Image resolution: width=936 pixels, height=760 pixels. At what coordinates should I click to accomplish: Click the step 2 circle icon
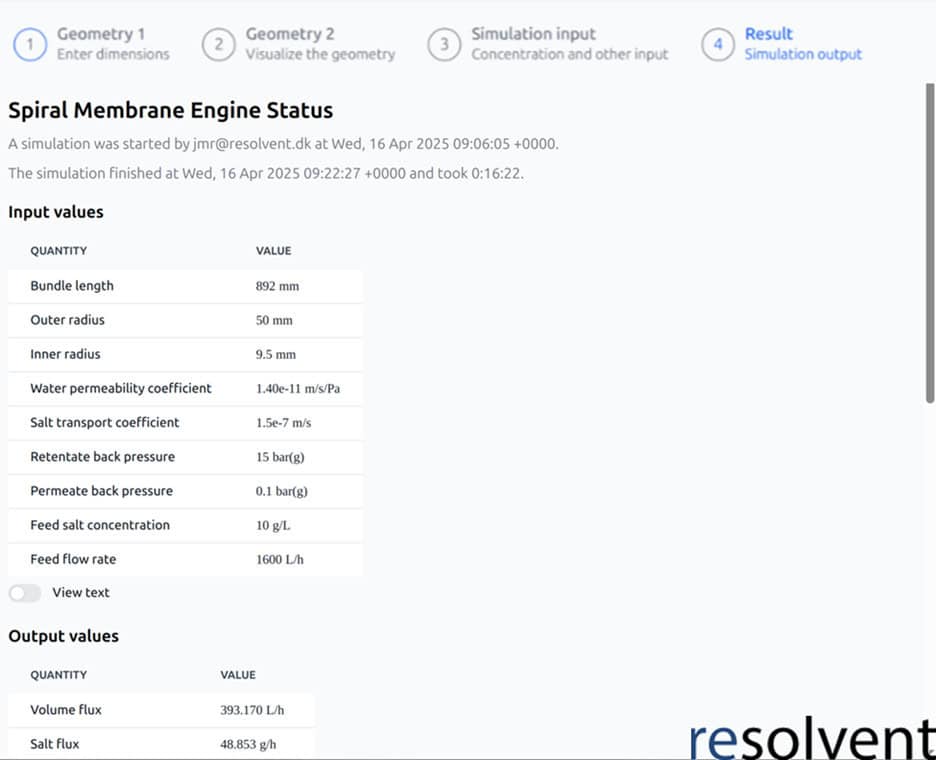tap(218, 45)
